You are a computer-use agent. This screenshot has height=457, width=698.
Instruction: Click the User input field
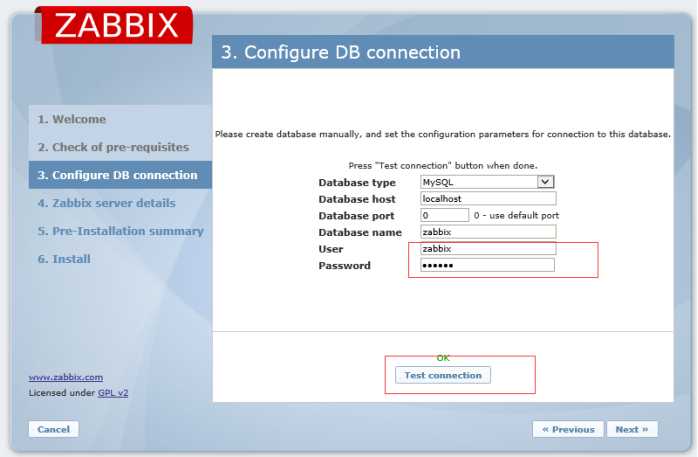click(488, 249)
